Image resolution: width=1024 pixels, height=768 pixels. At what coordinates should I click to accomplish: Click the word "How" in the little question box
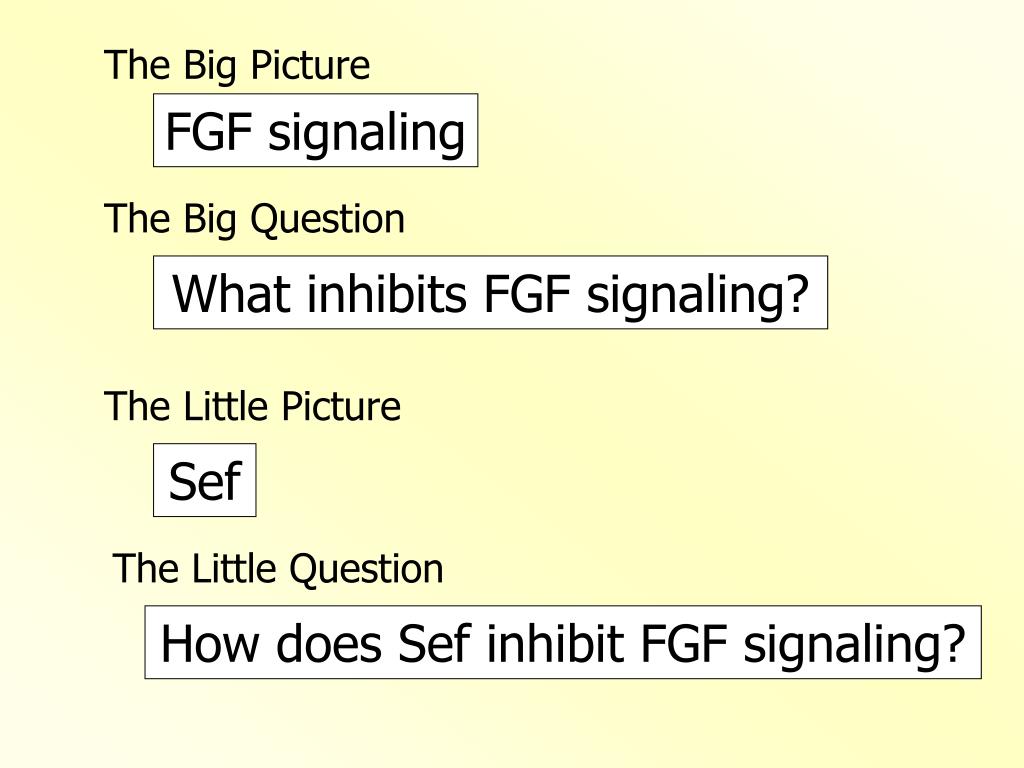(x=209, y=644)
